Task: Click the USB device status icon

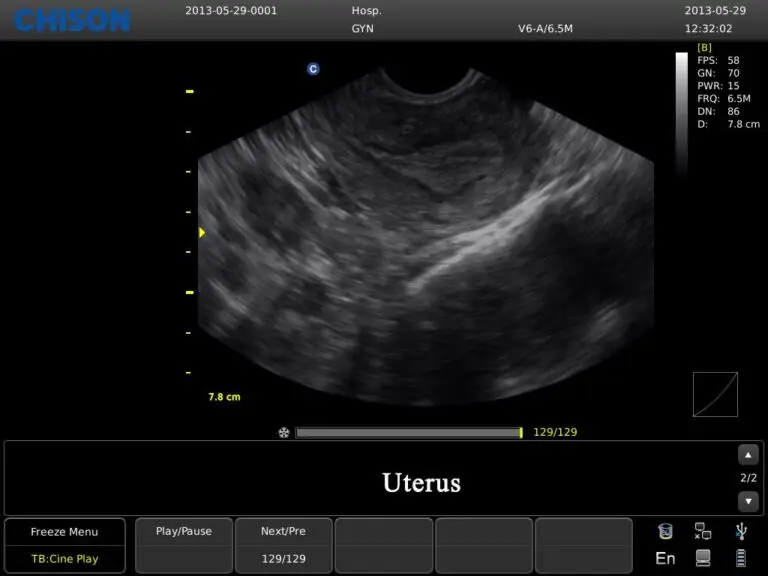Action: pos(740,531)
